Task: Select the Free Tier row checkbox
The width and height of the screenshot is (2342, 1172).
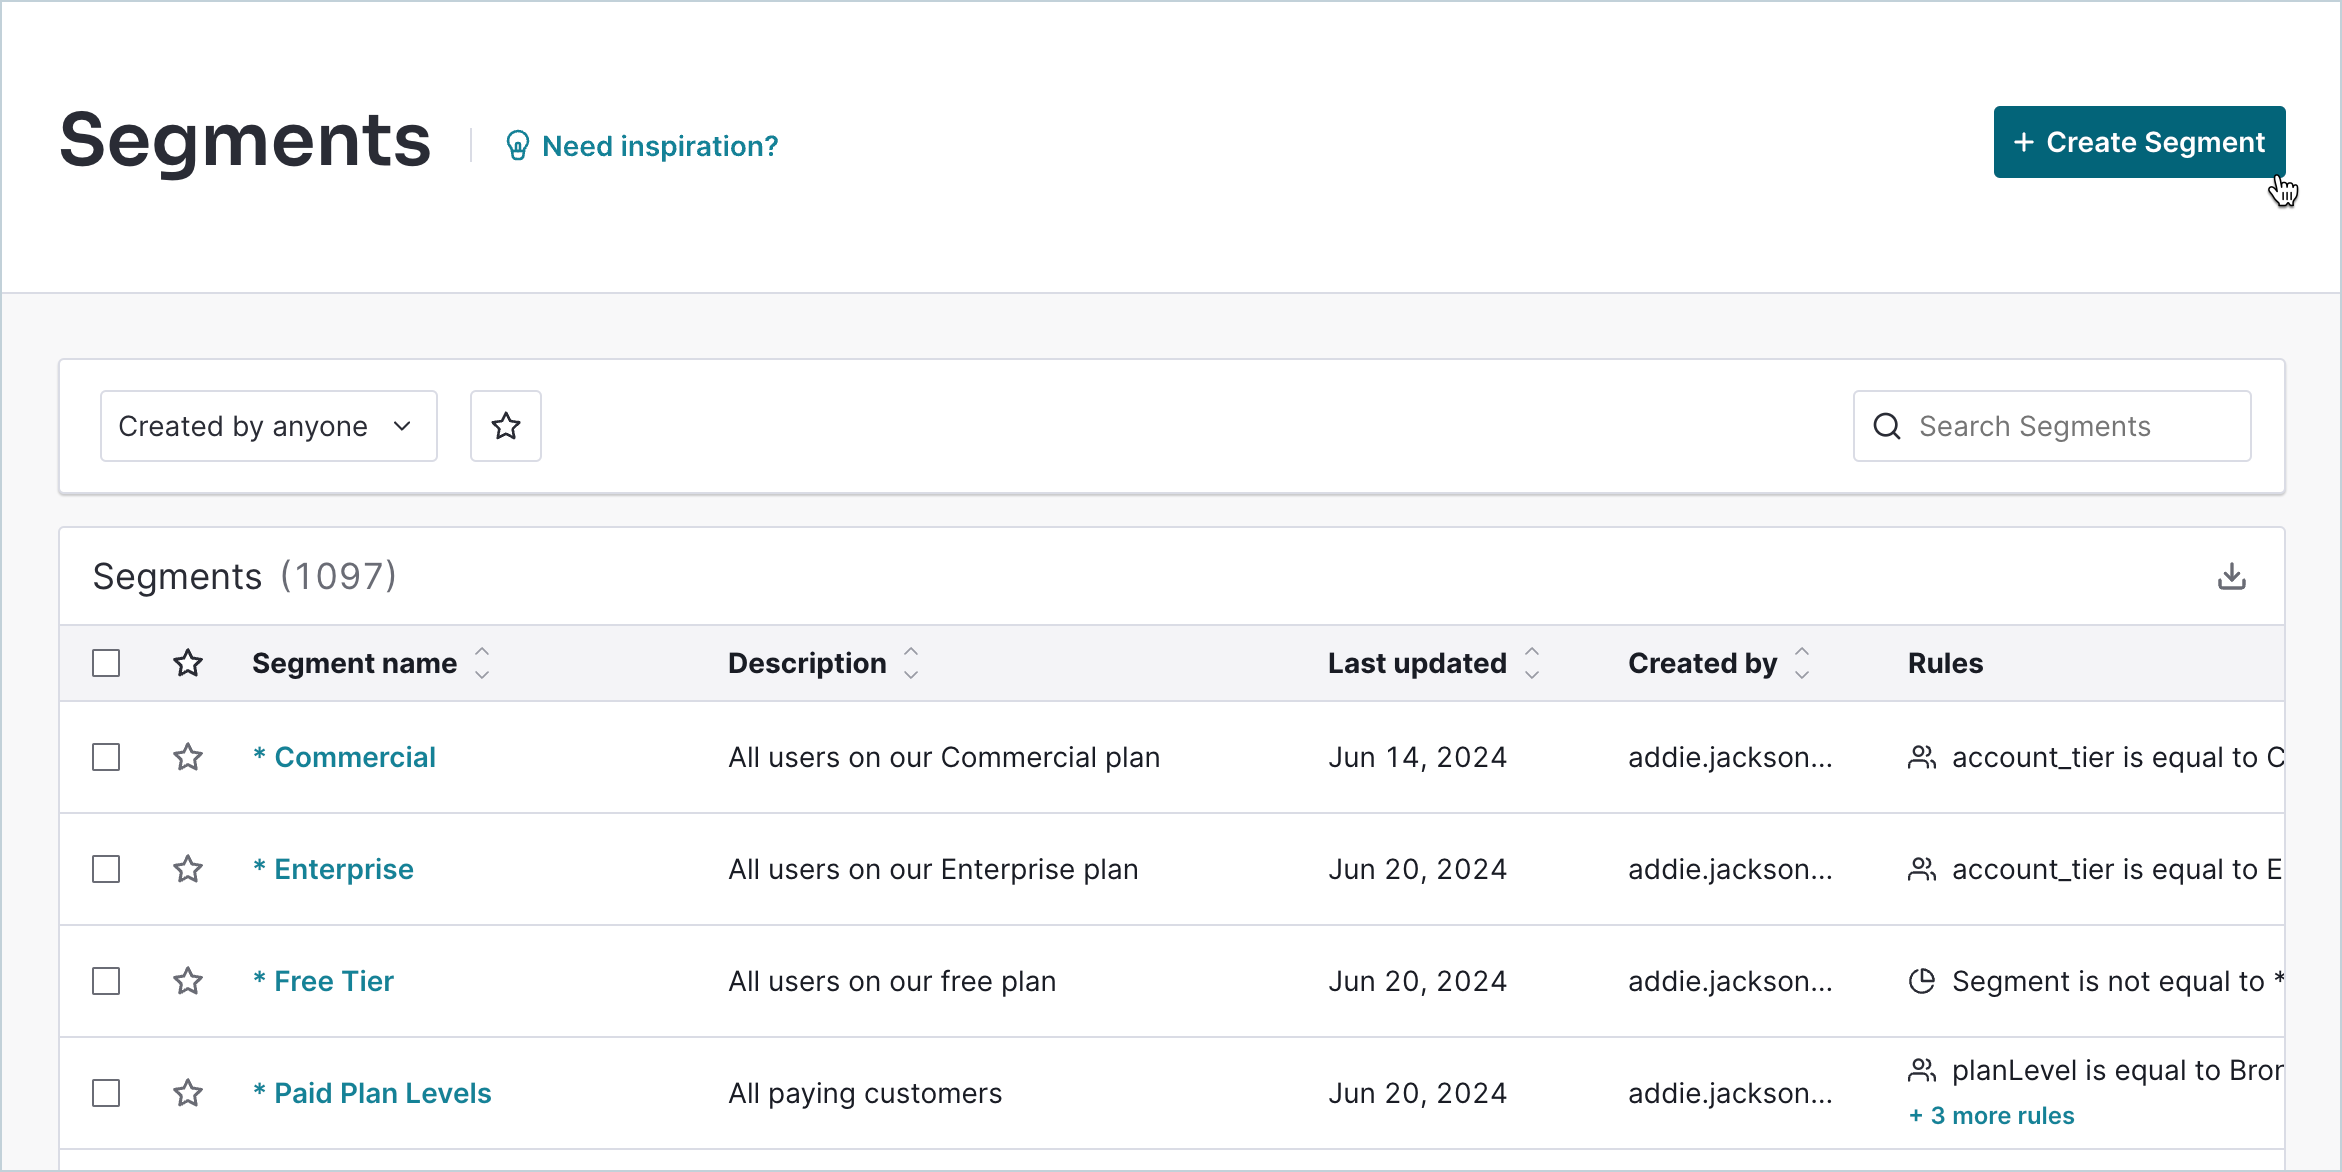Action: click(x=106, y=981)
